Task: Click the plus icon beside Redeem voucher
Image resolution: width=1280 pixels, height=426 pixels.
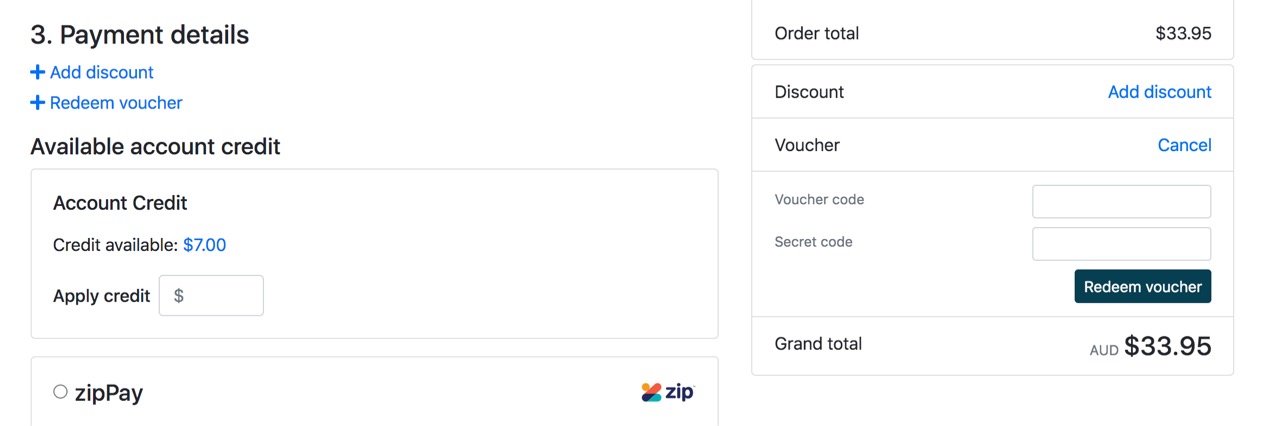Action: click(x=37, y=102)
